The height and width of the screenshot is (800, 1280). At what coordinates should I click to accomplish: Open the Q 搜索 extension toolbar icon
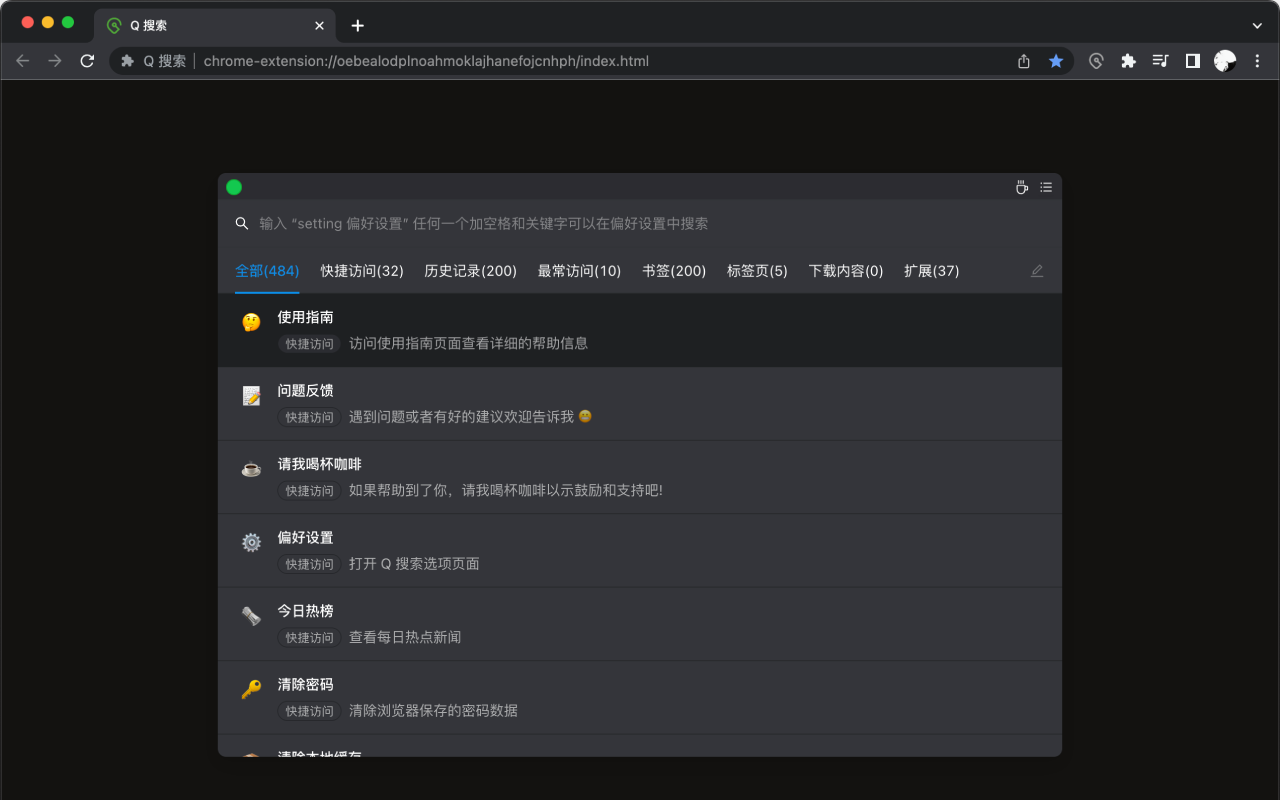(x=1096, y=61)
